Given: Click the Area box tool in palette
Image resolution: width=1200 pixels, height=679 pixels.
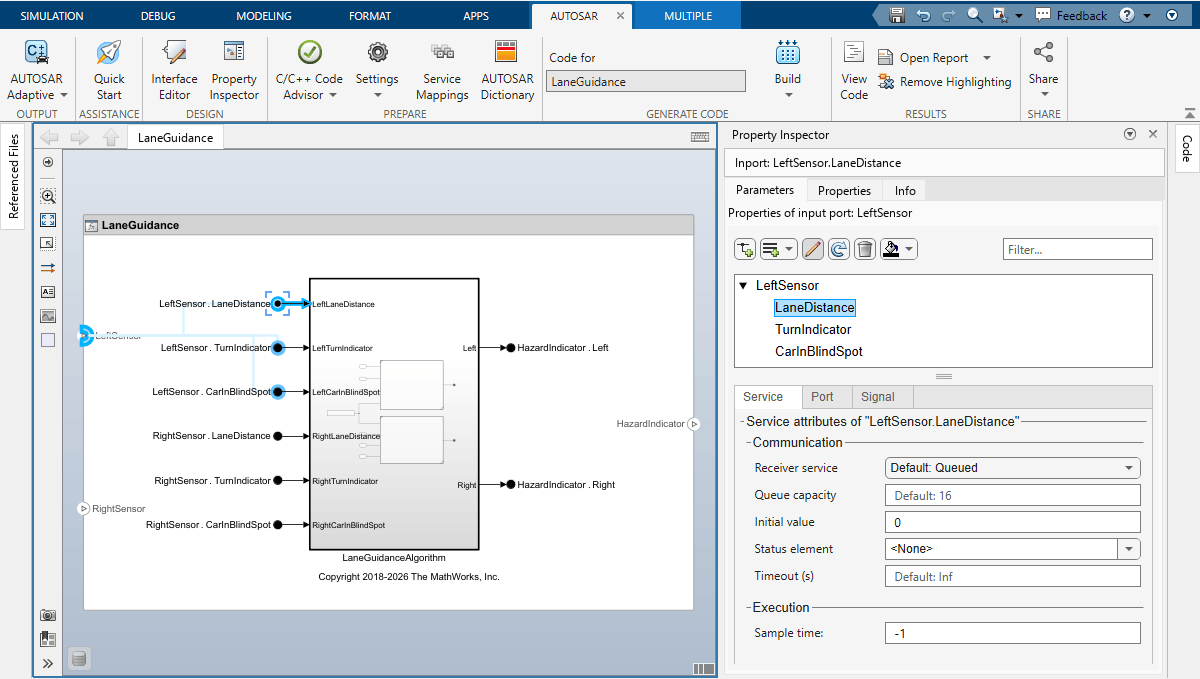Looking at the screenshot, I should [48, 340].
